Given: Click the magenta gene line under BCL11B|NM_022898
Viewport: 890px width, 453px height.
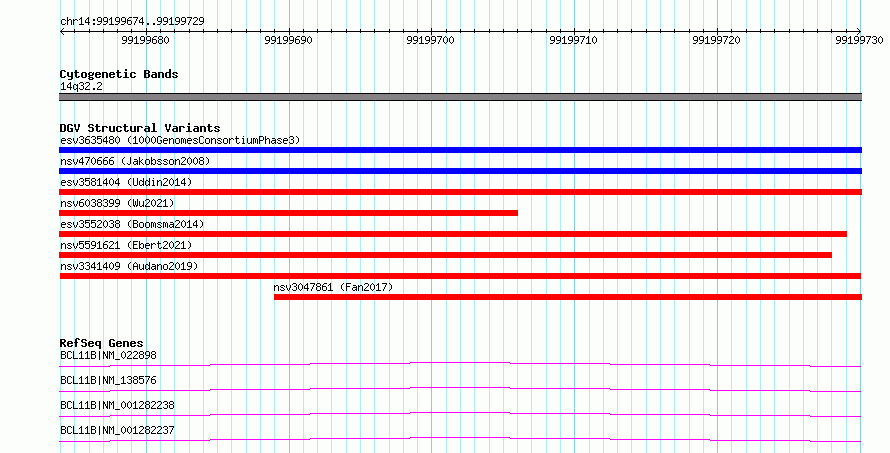Looking at the screenshot, I should coord(460,364).
